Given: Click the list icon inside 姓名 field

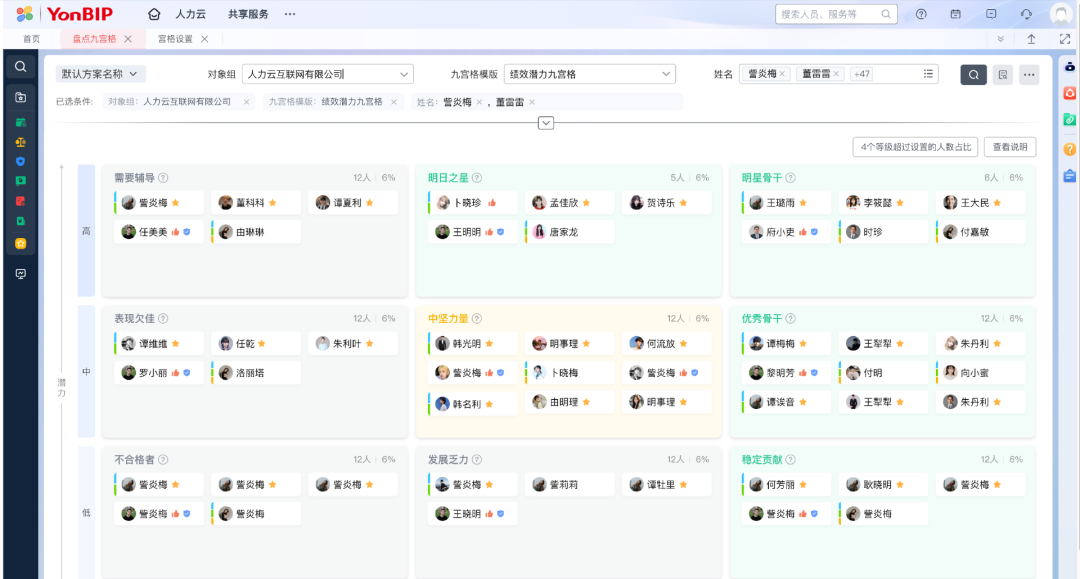Looking at the screenshot, I should [928, 74].
